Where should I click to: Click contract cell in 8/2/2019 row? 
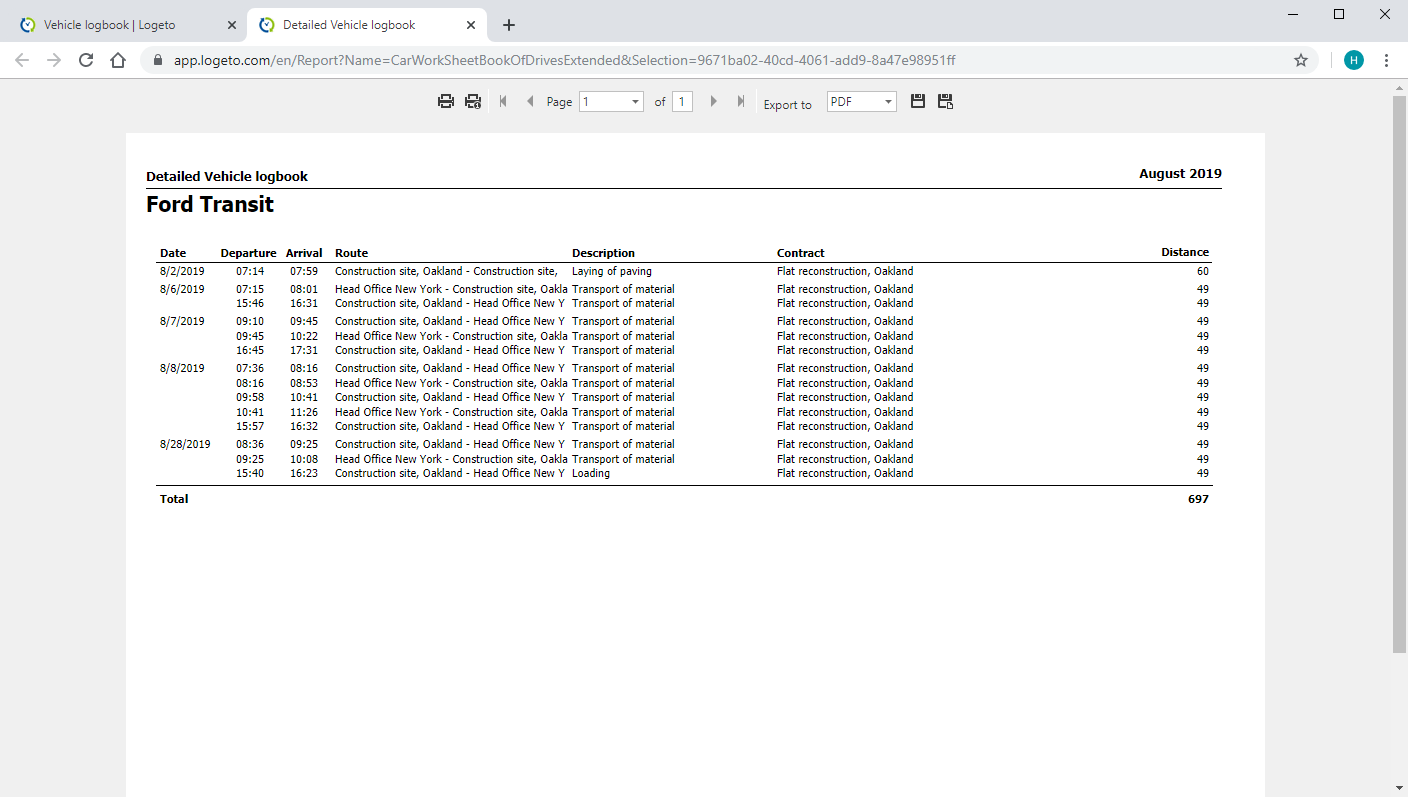pyautogui.click(x=845, y=271)
